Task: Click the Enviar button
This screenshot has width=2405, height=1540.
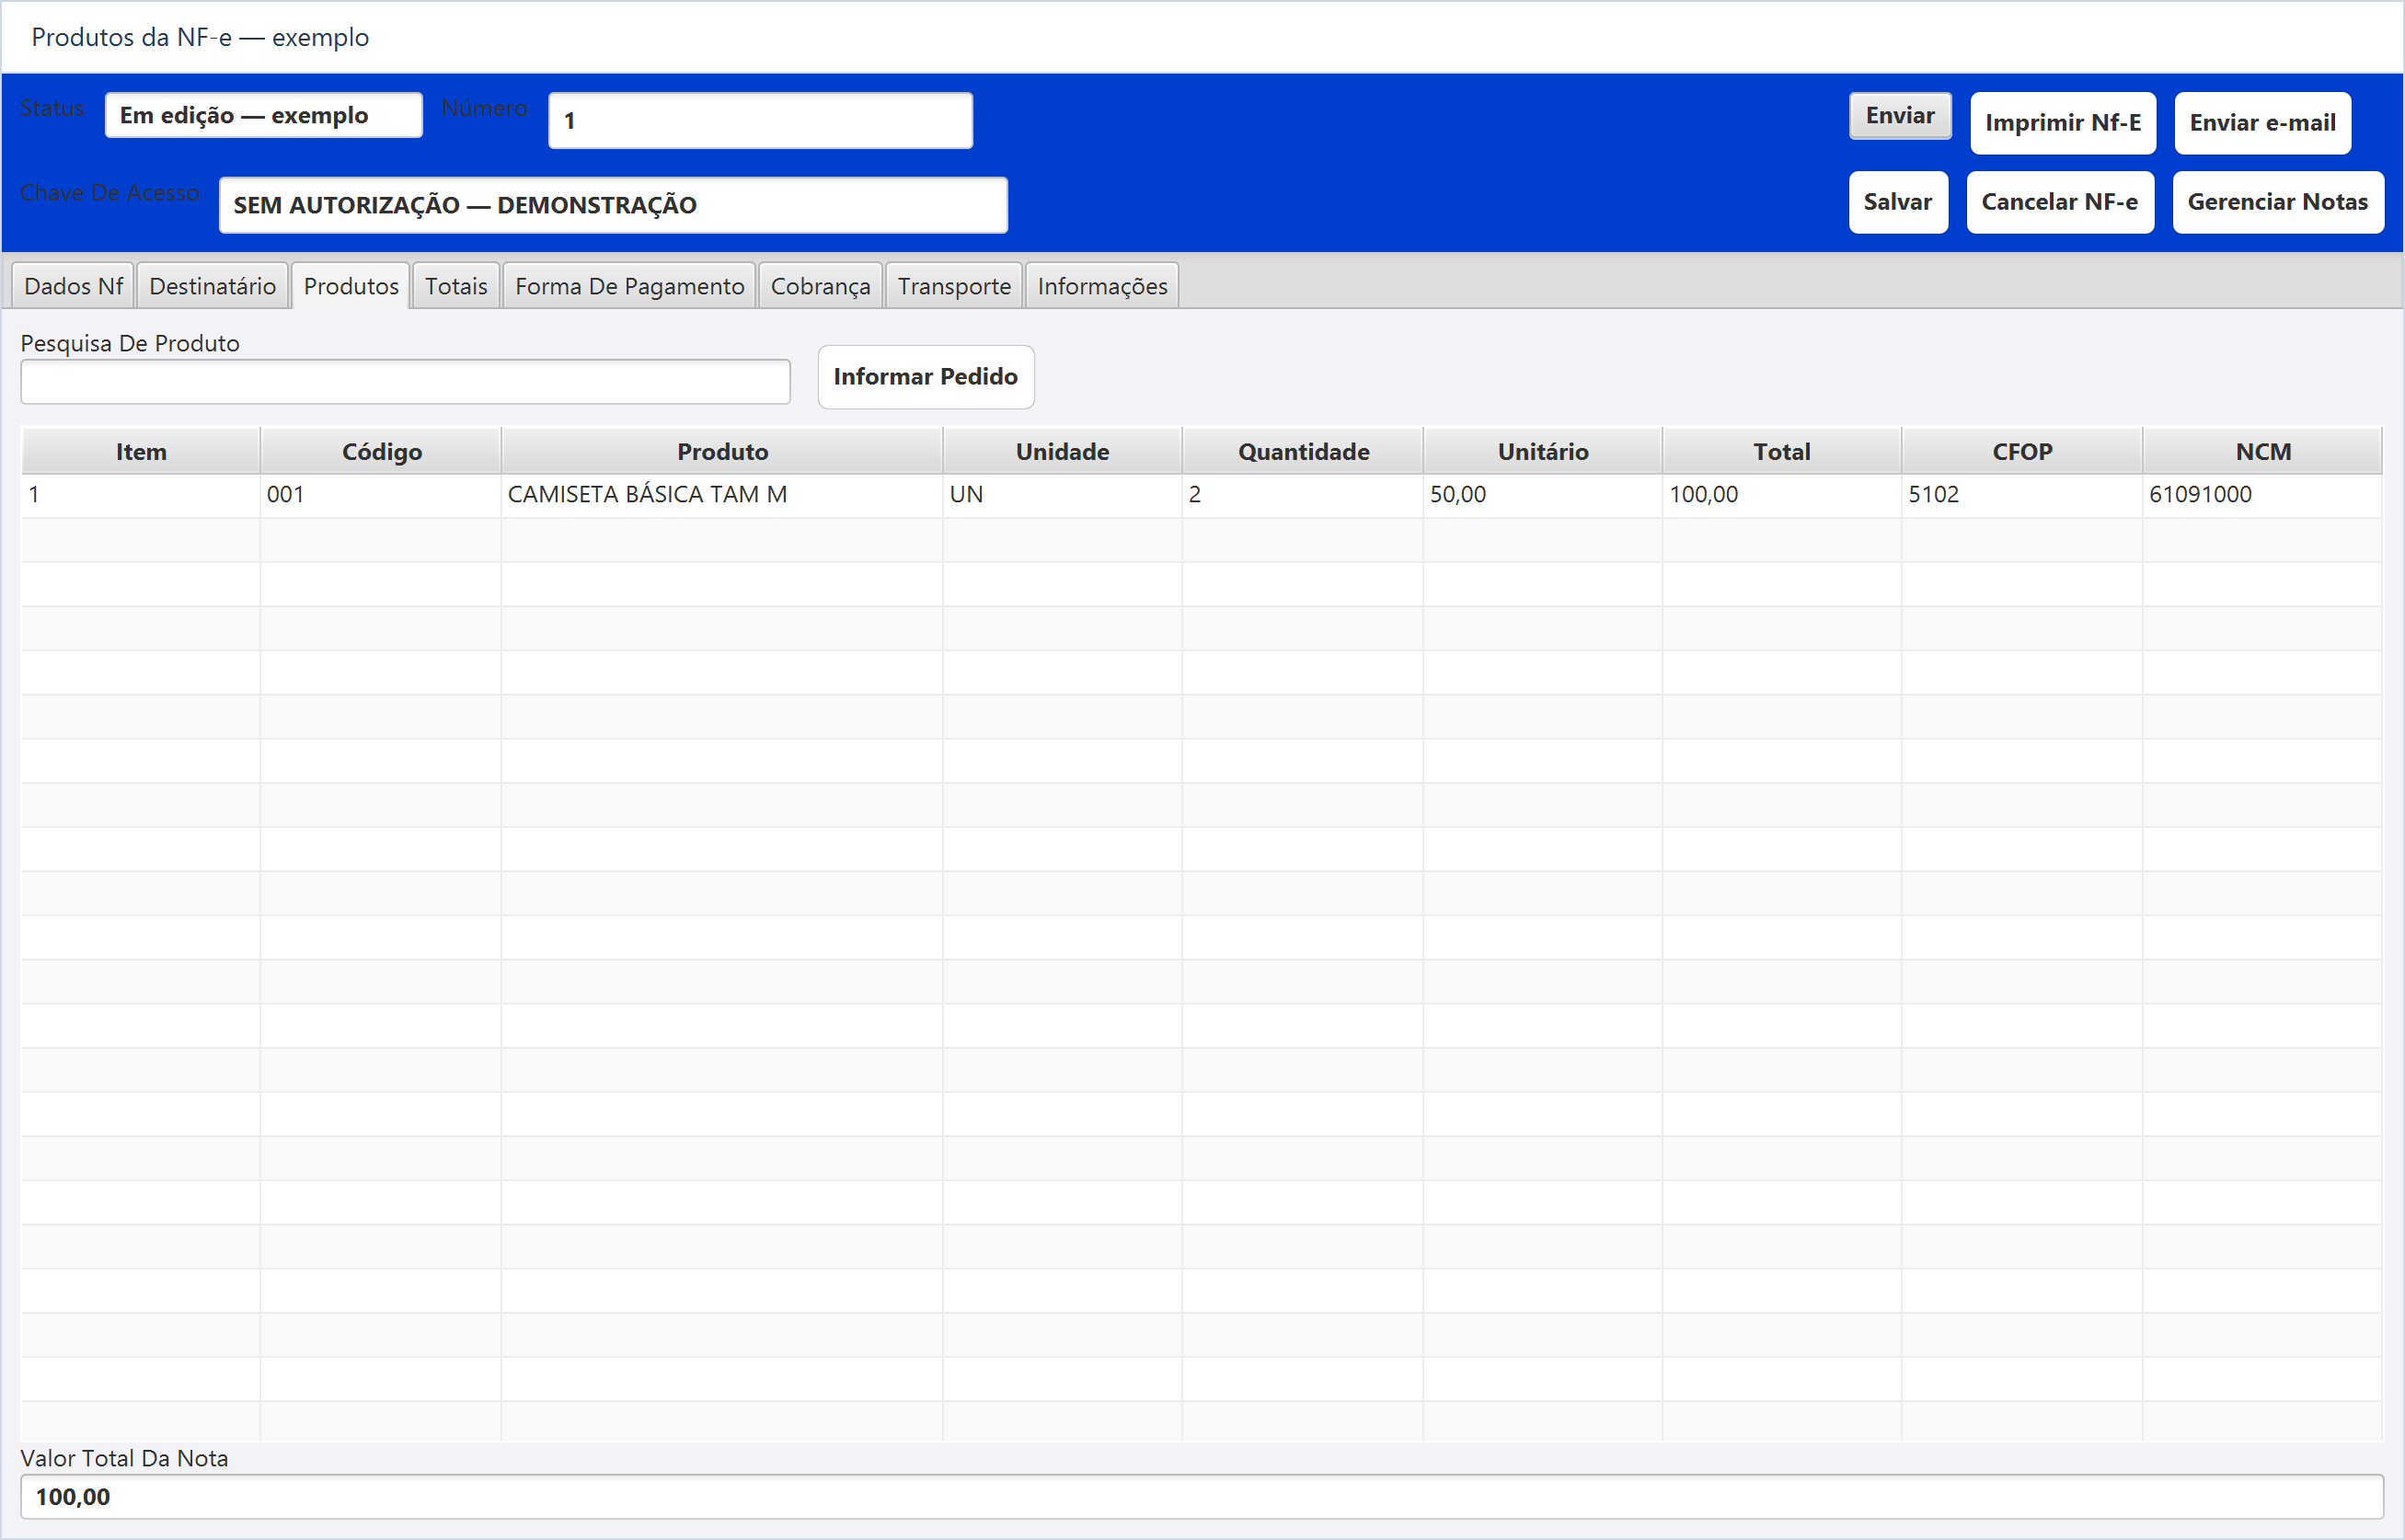Action: (1899, 116)
